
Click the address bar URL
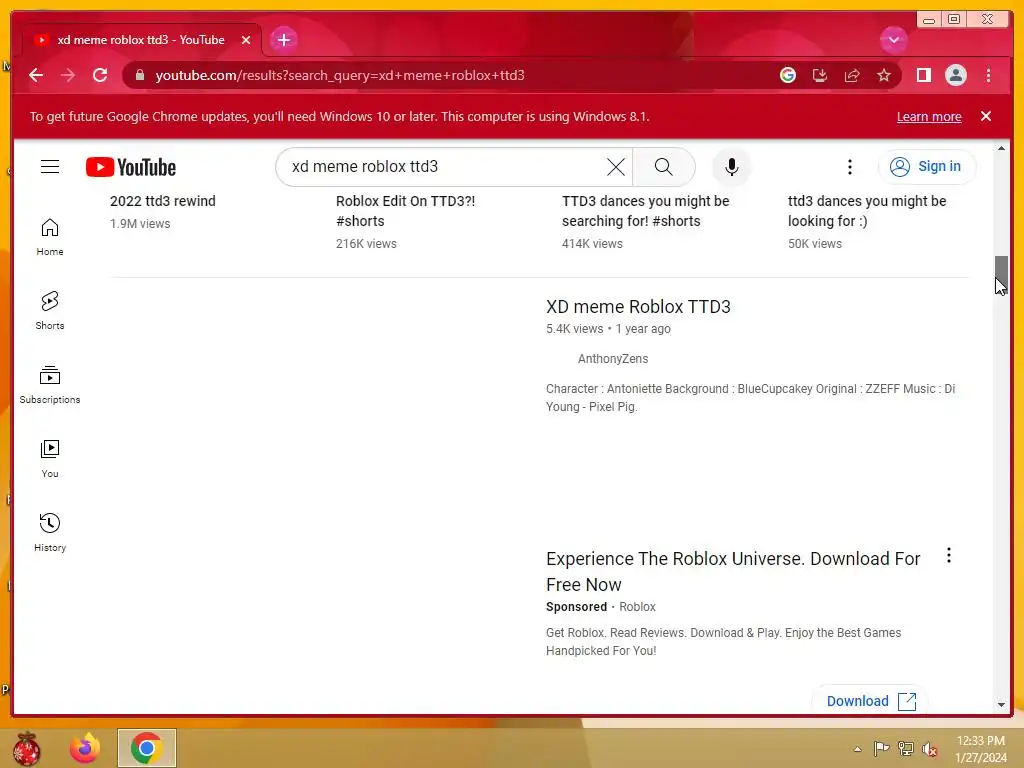point(340,75)
